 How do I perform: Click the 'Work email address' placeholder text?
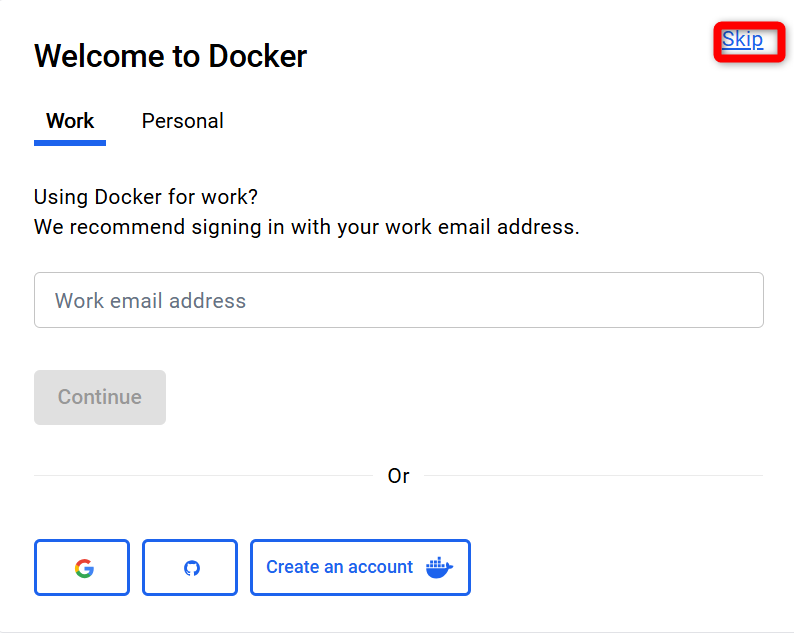click(x=150, y=301)
